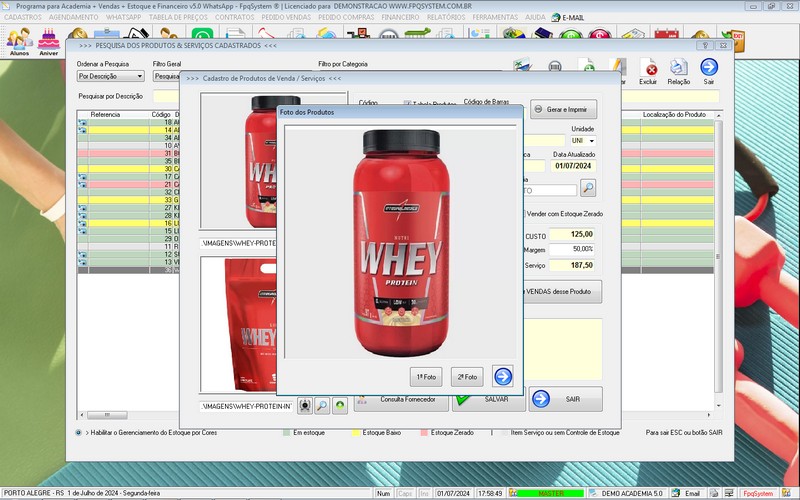
Task: Open the Aniver birthdays toolbar icon
Action: tap(49, 41)
